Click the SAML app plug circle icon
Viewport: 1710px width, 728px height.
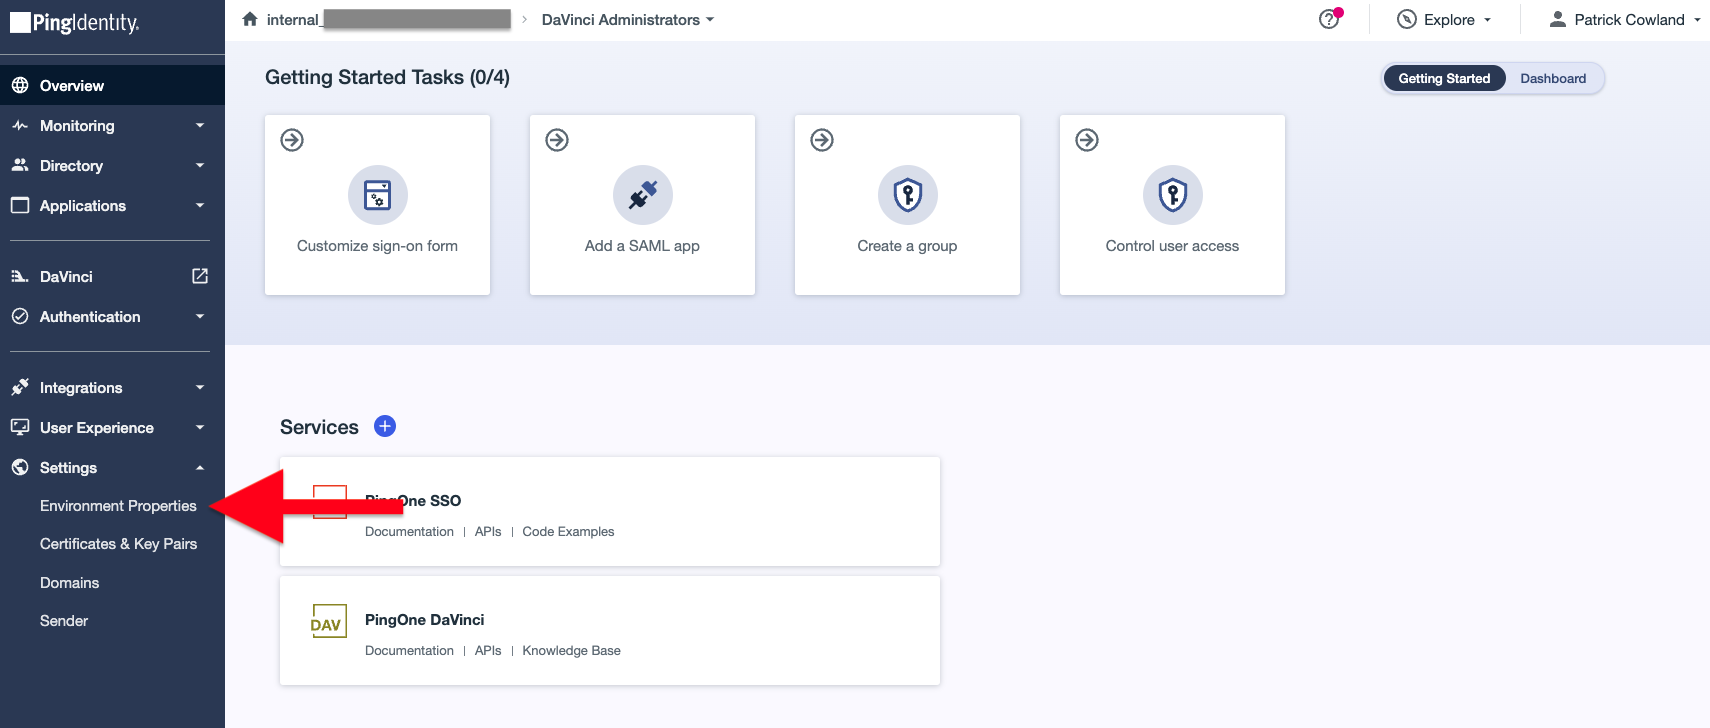coord(643,195)
